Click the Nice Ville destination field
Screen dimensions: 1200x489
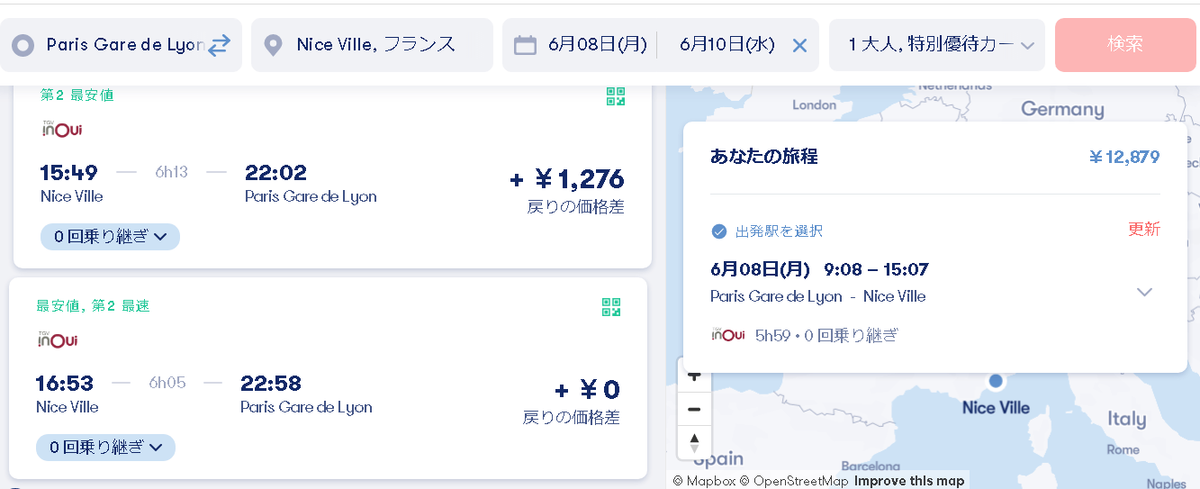372,45
